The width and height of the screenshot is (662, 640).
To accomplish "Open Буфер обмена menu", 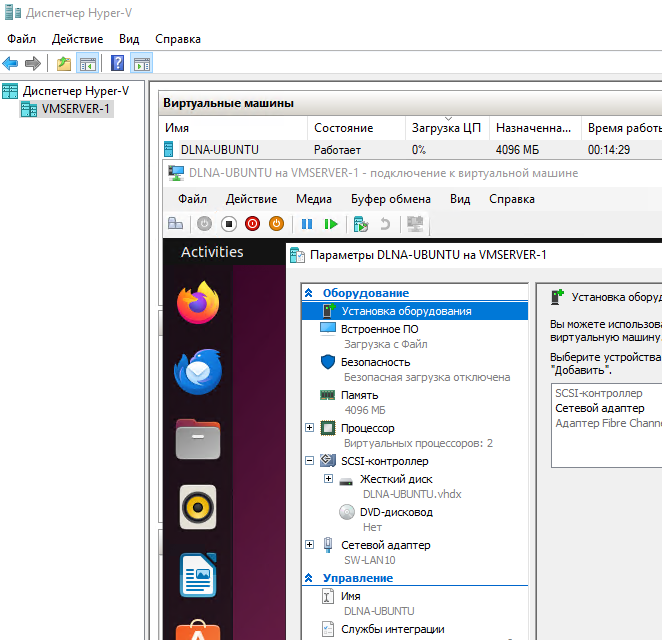I will tap(391, 199).
